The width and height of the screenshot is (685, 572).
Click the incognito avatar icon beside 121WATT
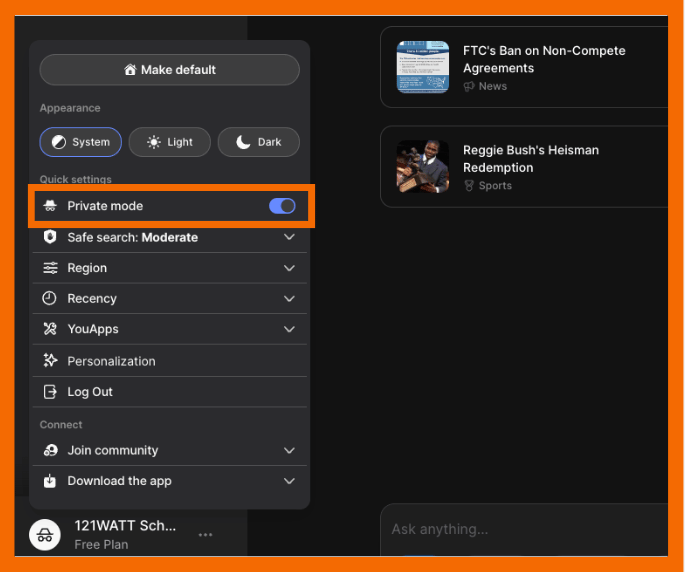(x=45, y=535)
